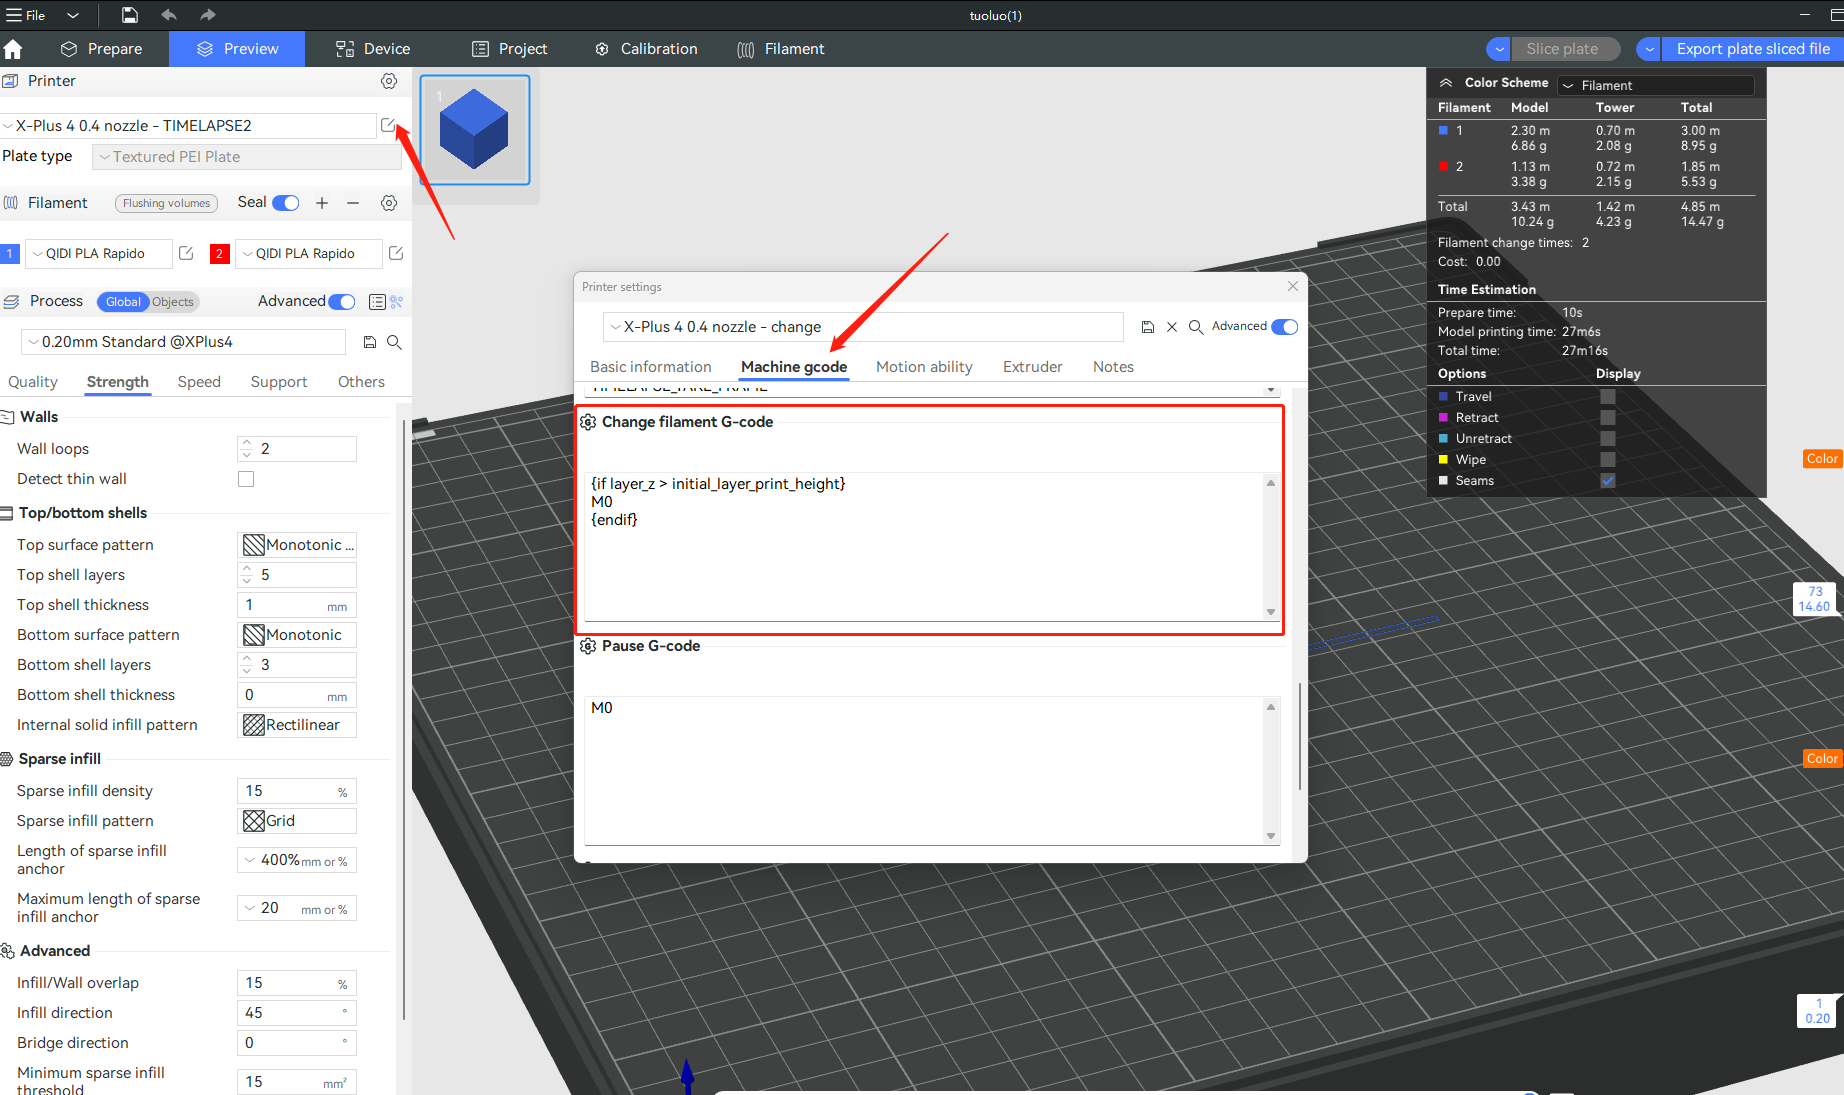The width and height of the screenshot is (1844, 1095).
Task: Switch to the Motion ability tab
Action: [x=924, y=366]
